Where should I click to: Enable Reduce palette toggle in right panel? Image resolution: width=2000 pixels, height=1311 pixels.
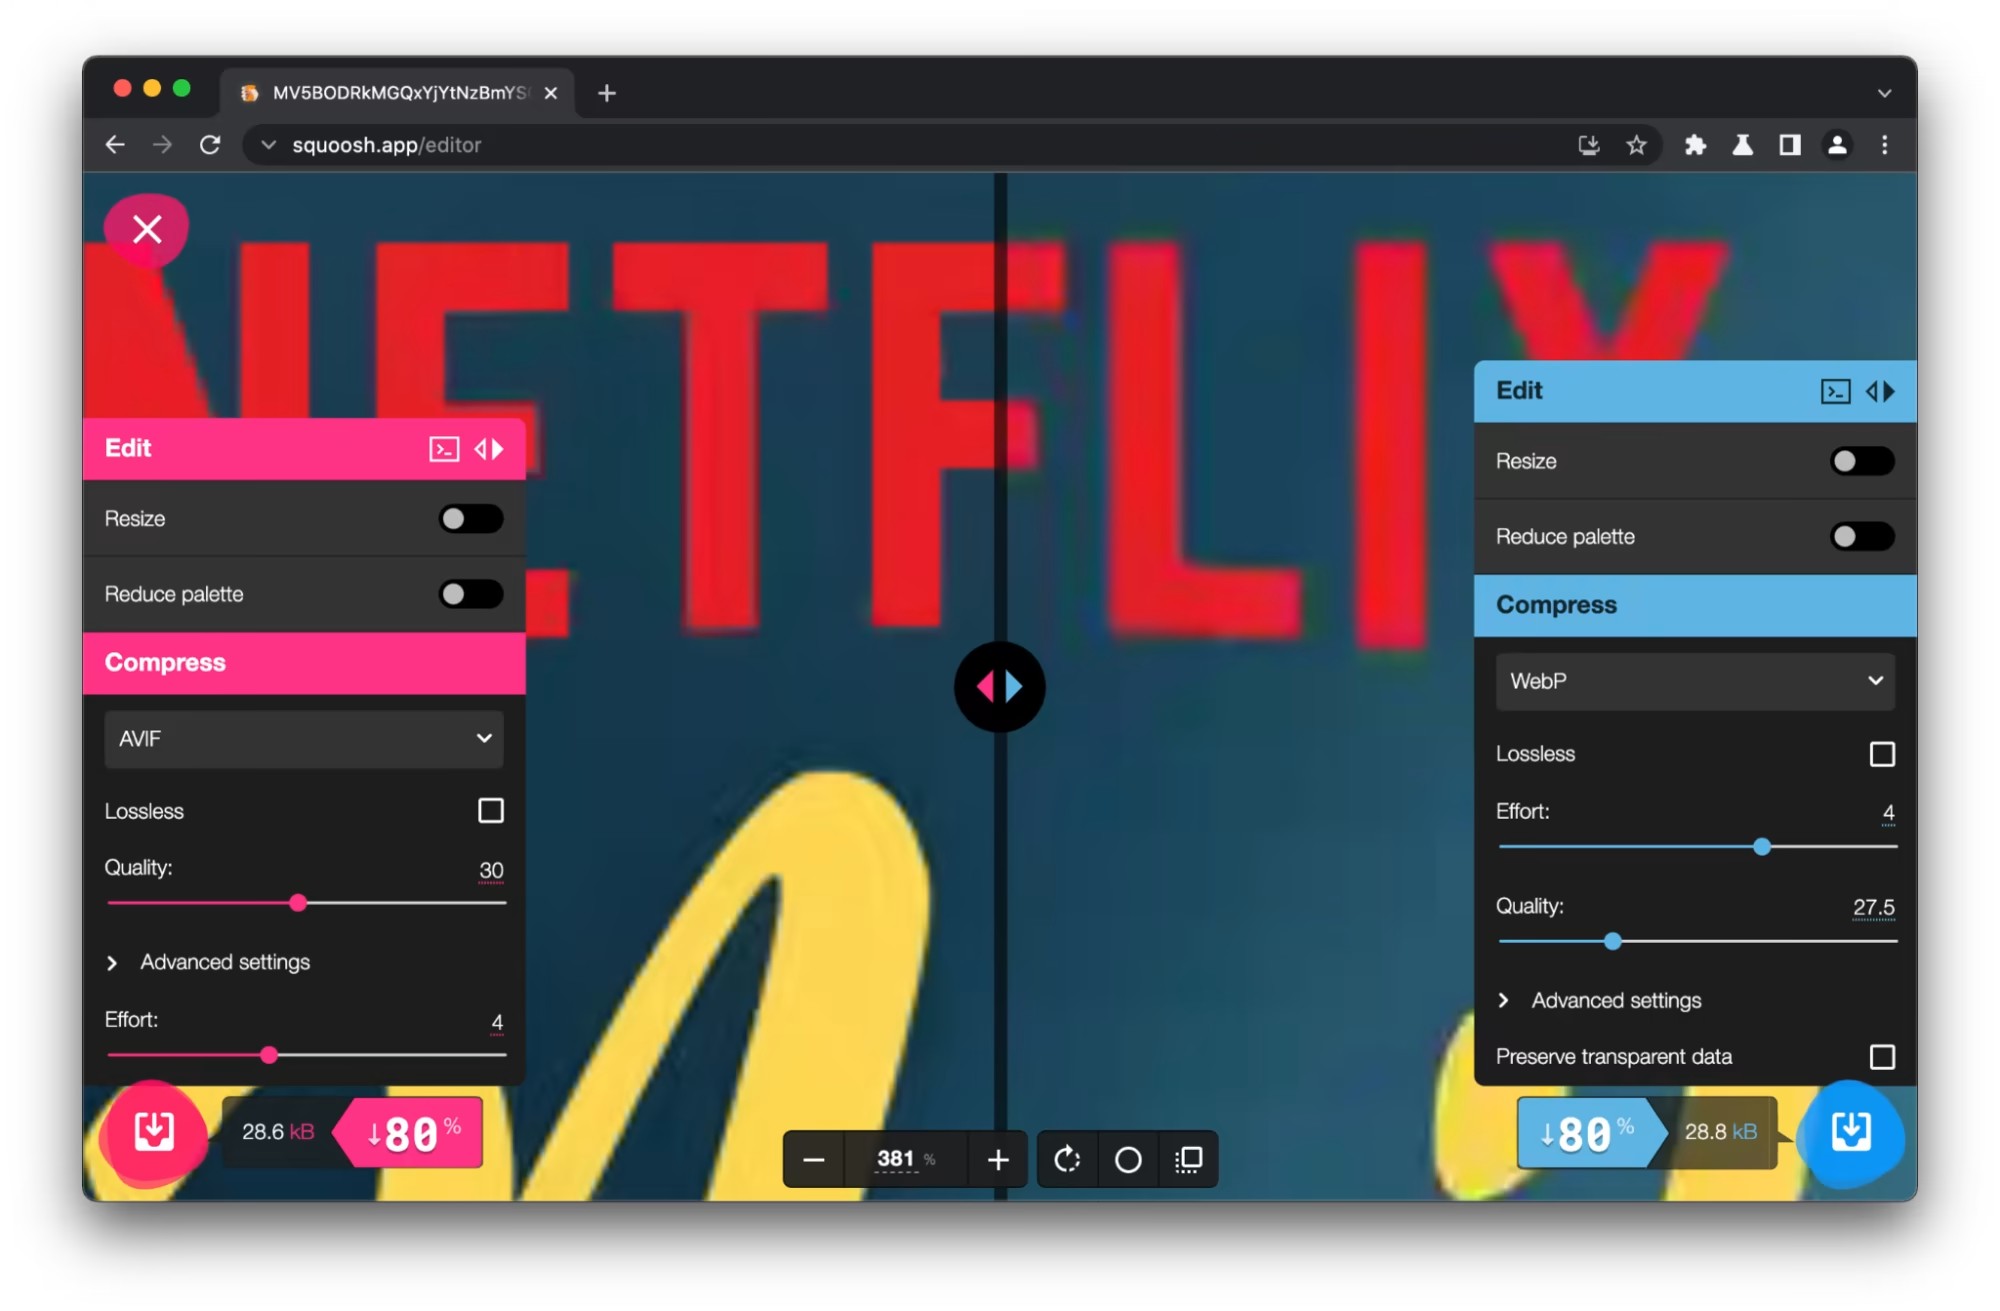point(1862,536)
